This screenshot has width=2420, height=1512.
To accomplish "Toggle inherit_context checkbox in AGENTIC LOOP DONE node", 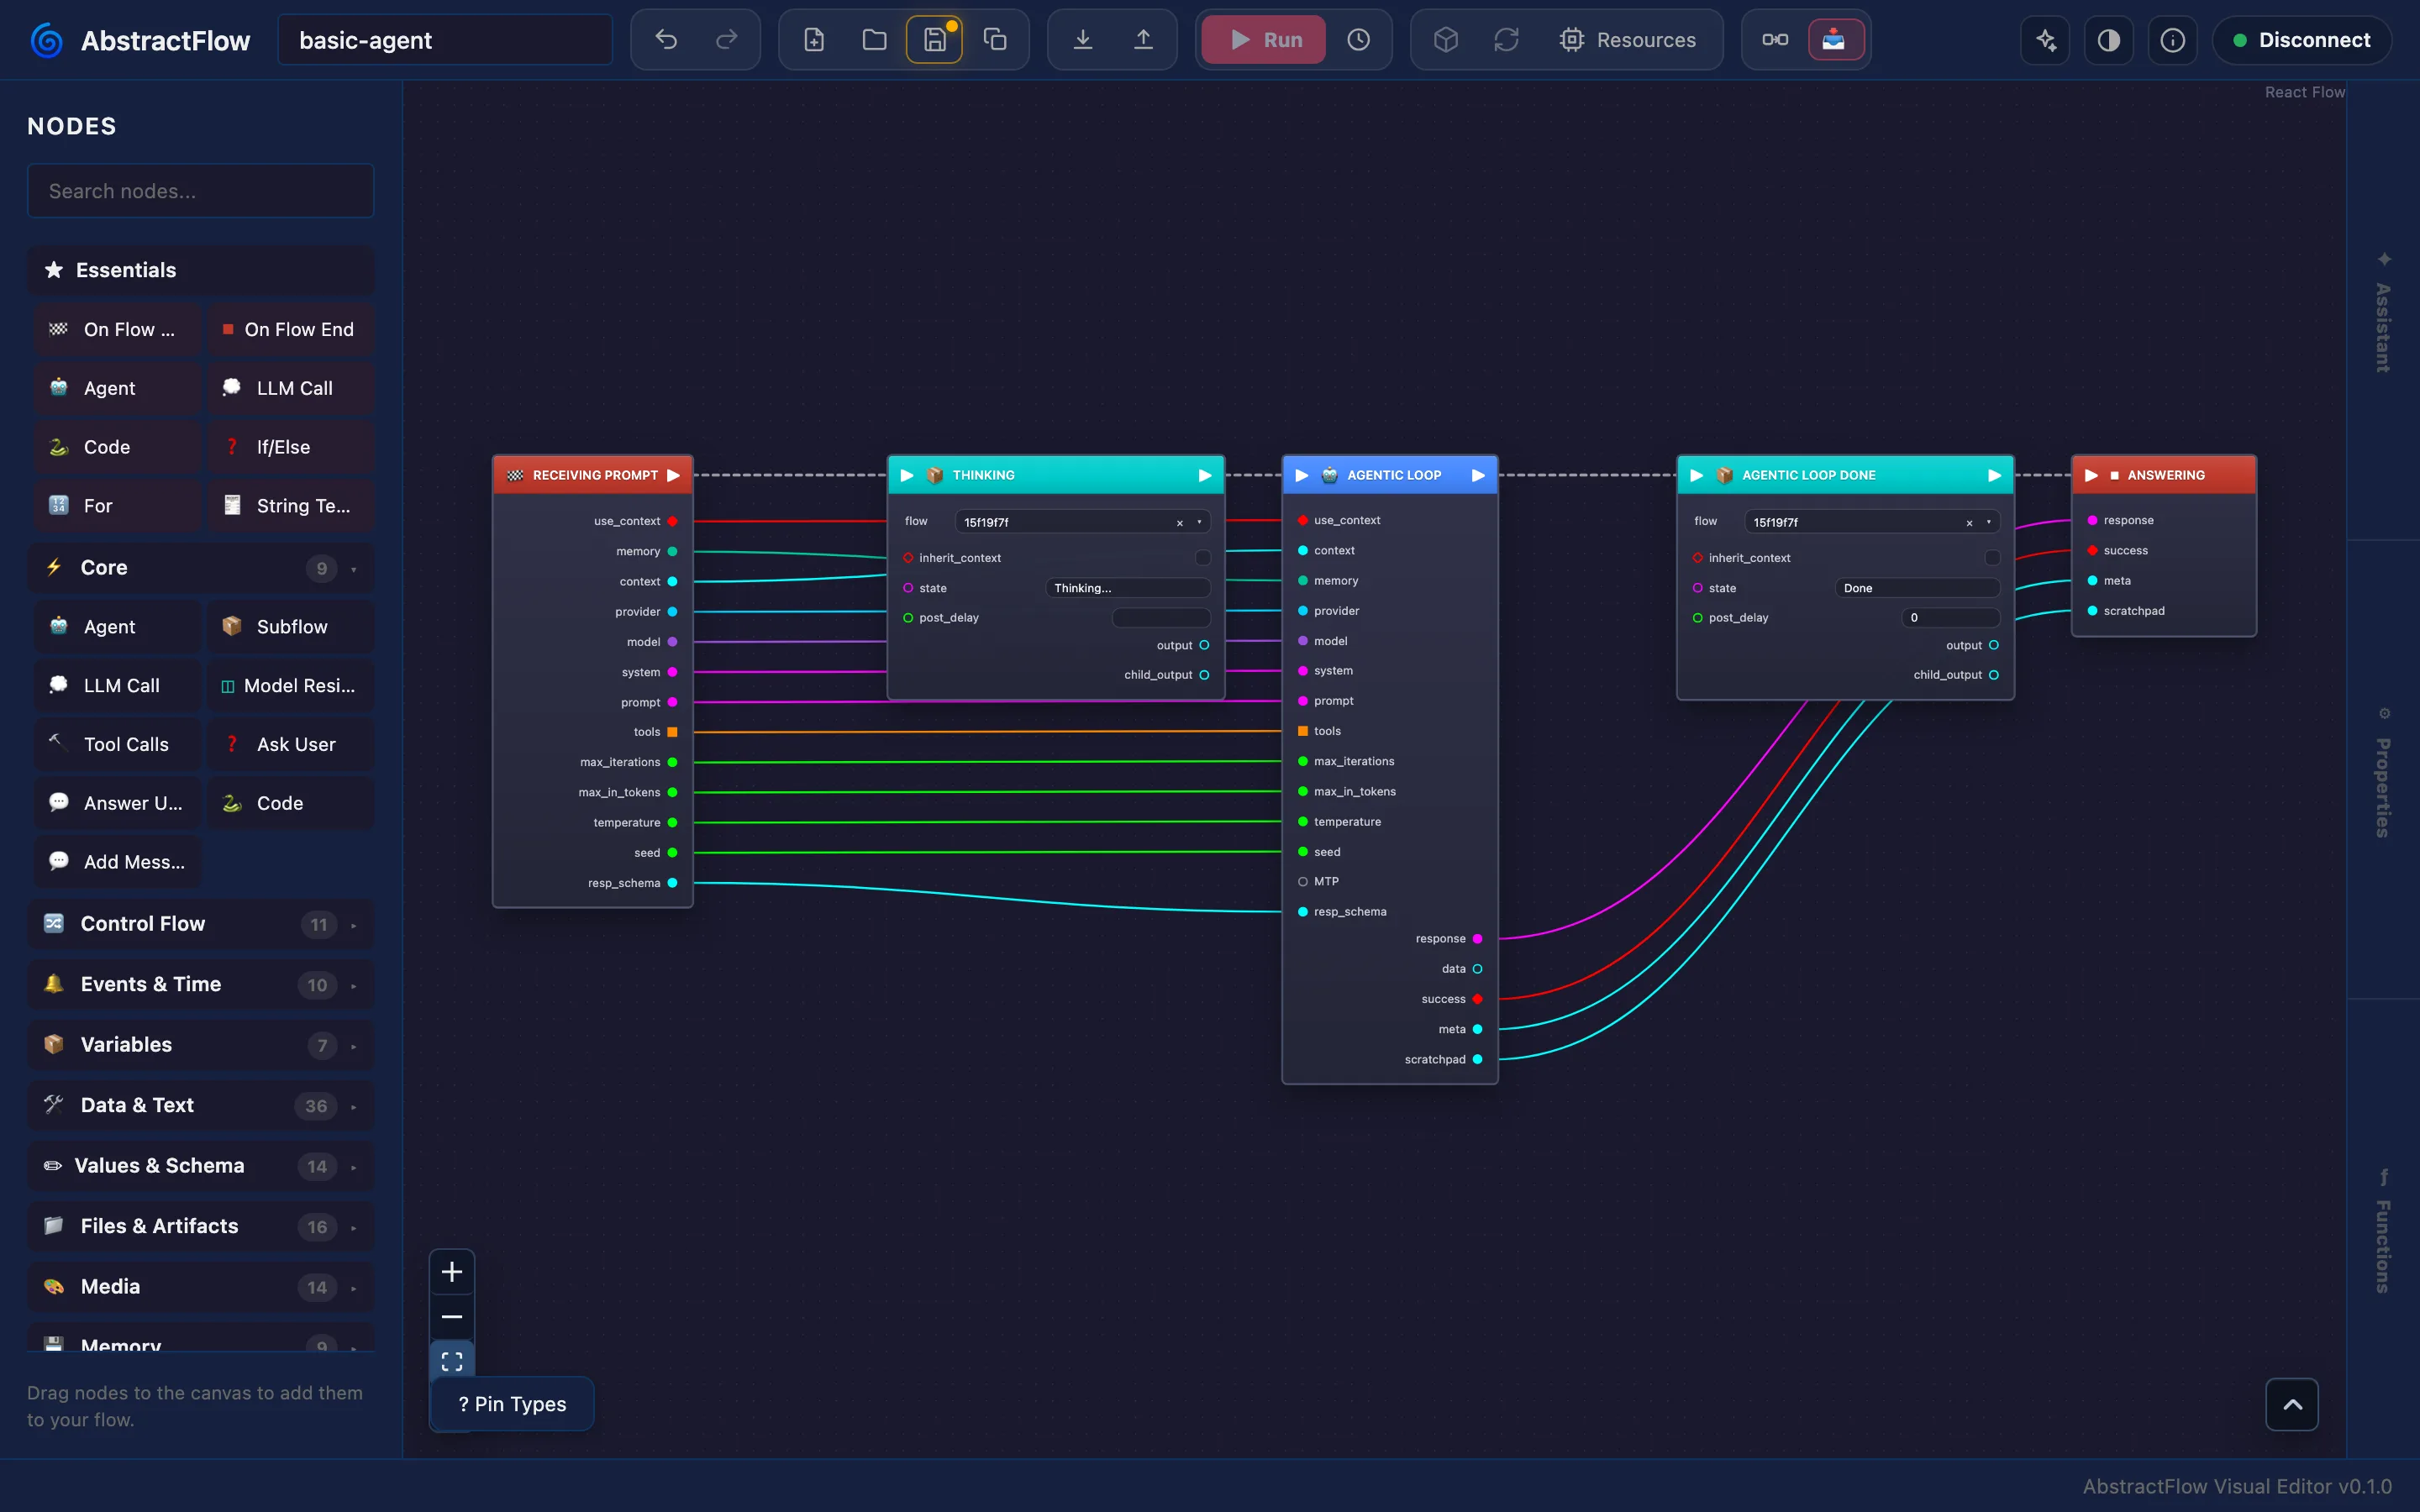I will [x=1992, y=558].
